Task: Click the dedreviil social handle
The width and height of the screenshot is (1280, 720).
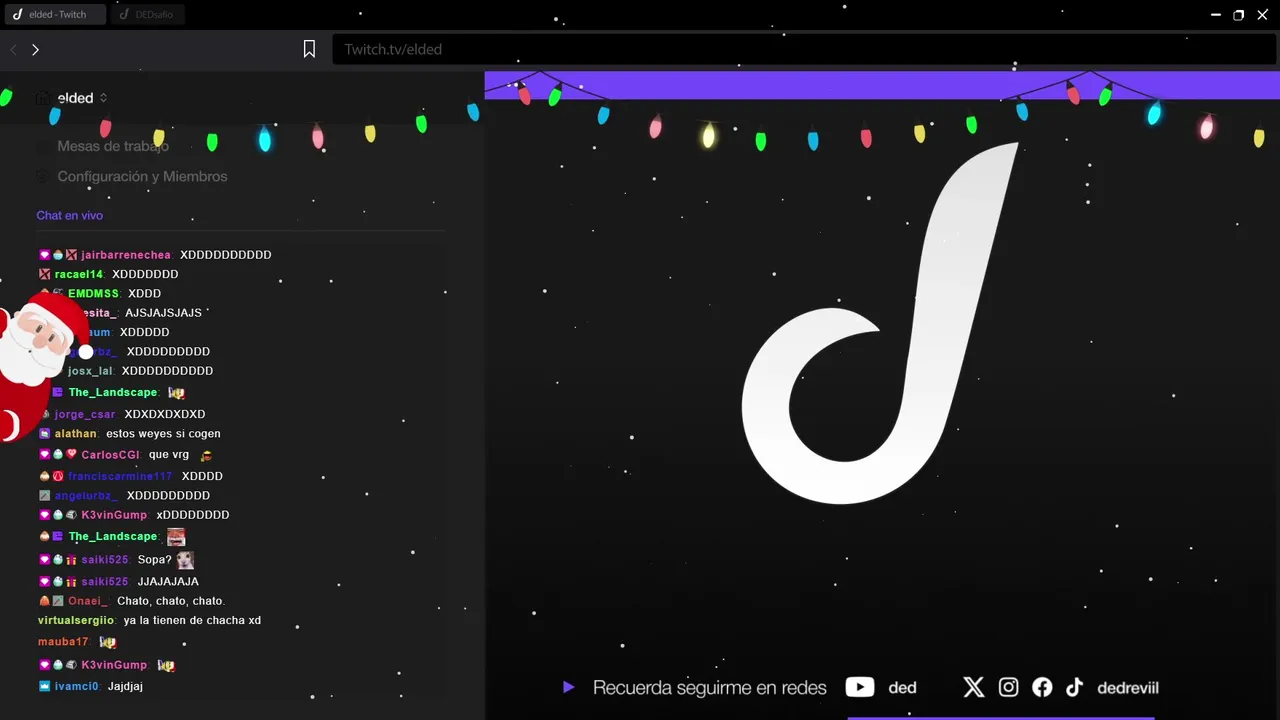Action: point(1128,688)
